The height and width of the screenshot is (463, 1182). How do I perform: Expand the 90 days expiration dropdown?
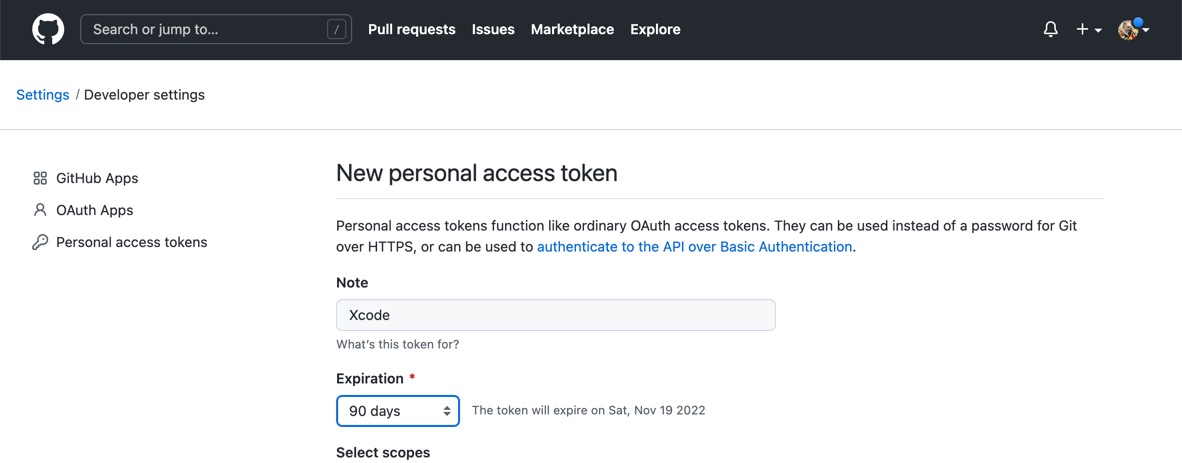[397, 411]
